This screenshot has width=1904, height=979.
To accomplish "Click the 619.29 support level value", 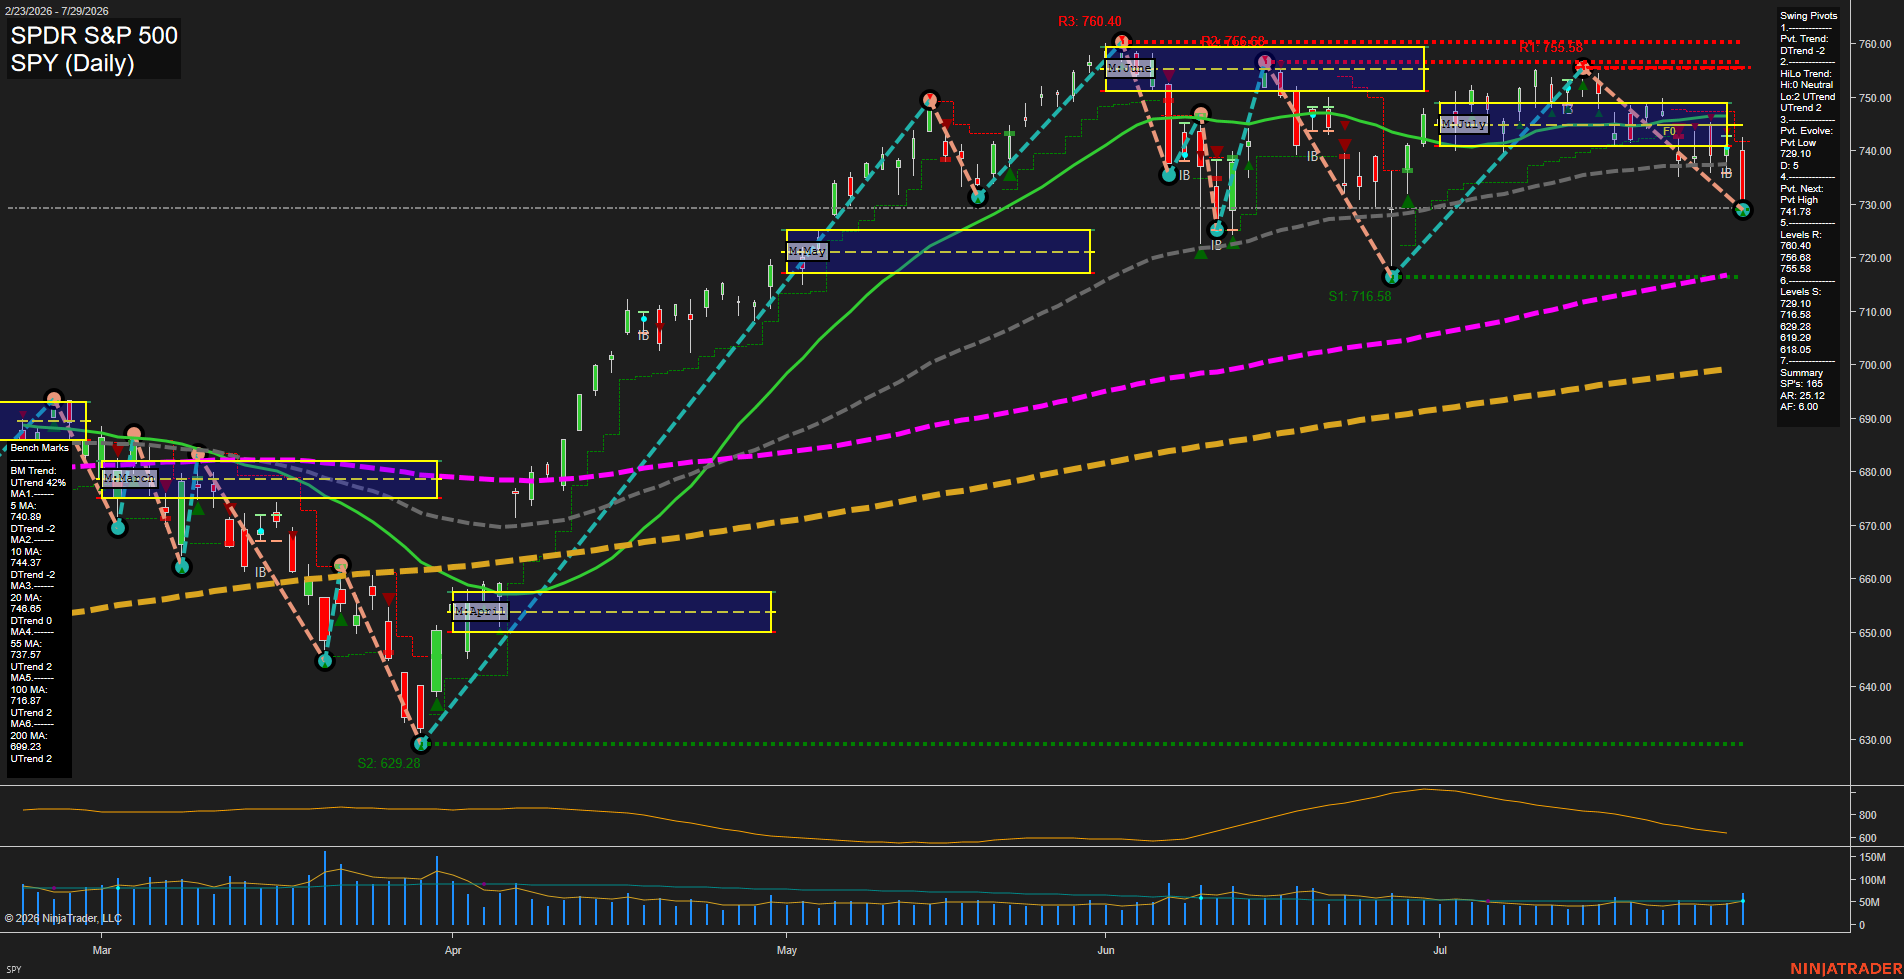I will coord(1796,338).
